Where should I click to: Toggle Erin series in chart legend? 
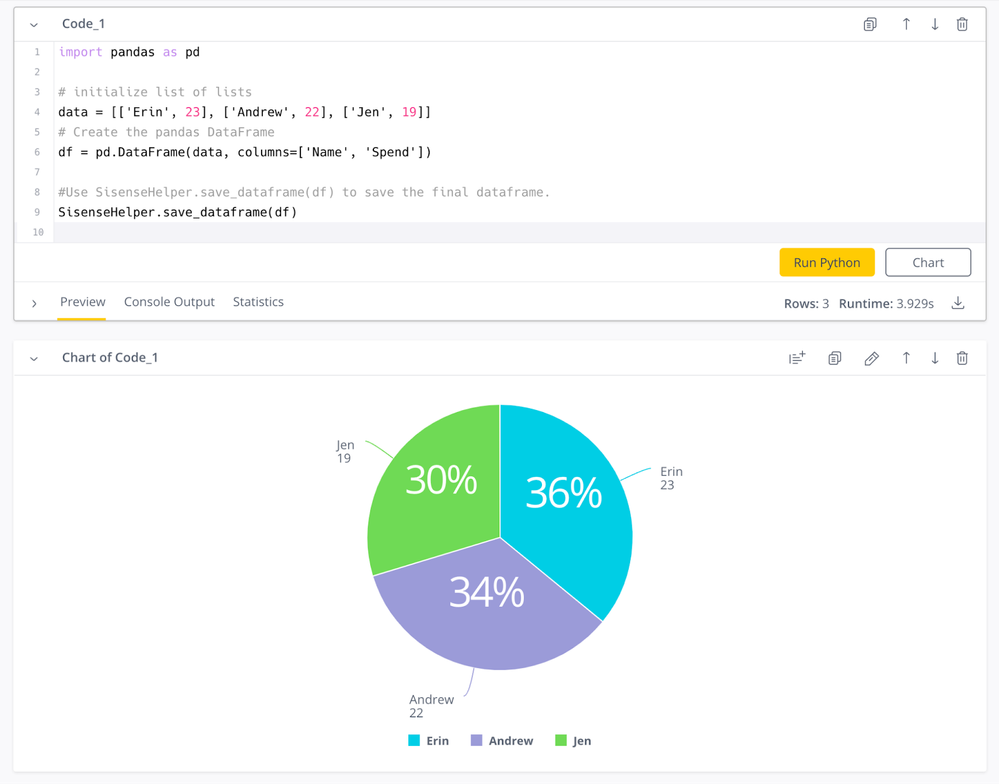(428, 741)
